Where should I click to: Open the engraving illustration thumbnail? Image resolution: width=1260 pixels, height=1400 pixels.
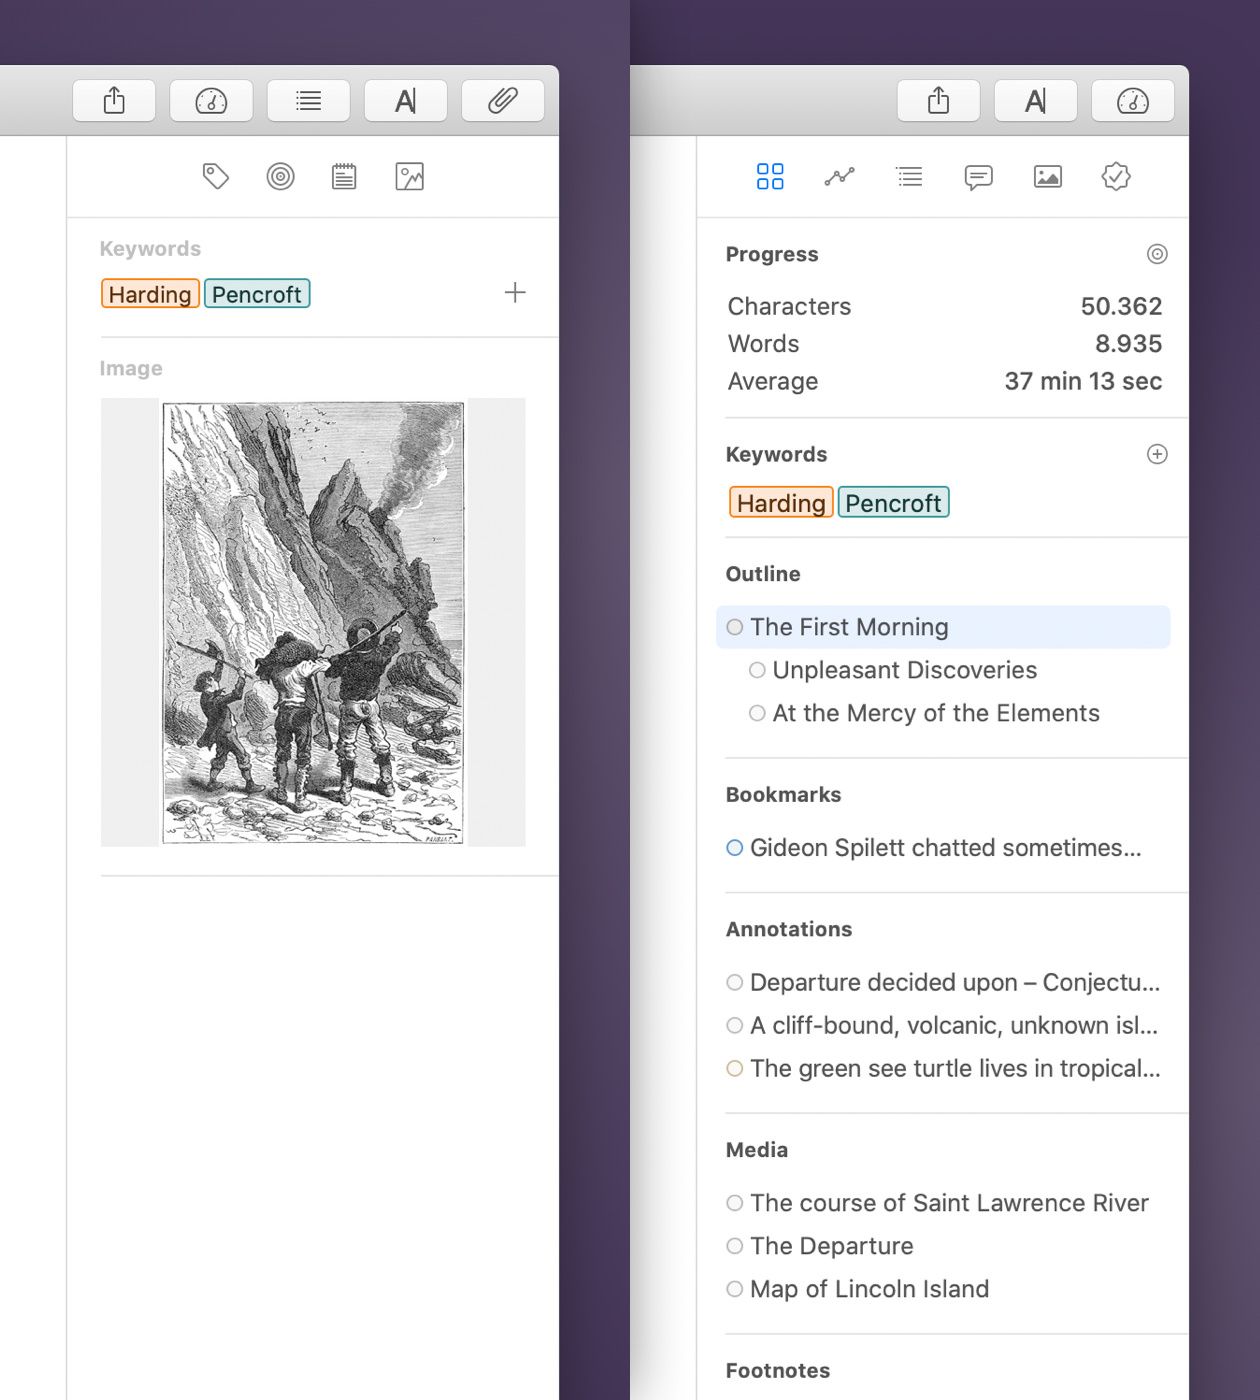point(313,622)
